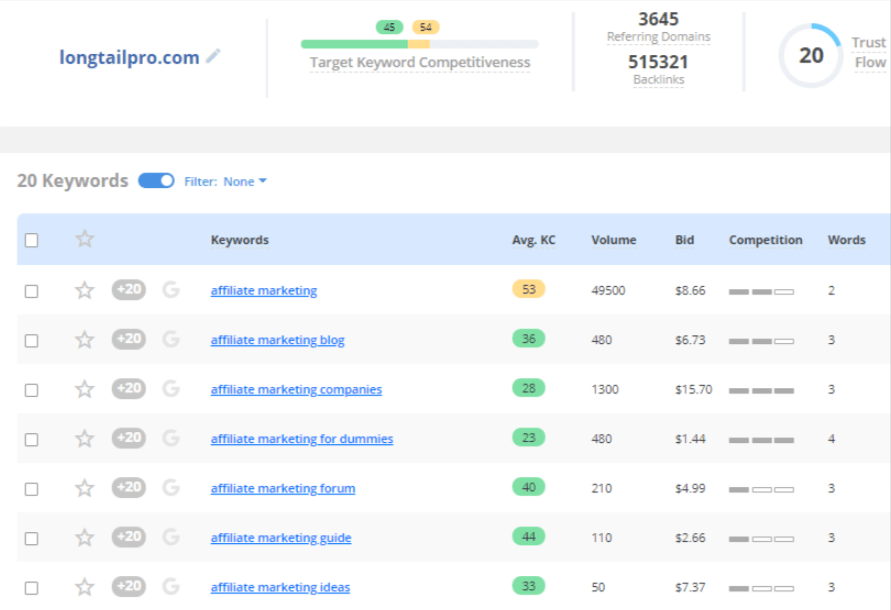
Task: Open the affiliate marketing guide link
Action: tap(281, 538)
